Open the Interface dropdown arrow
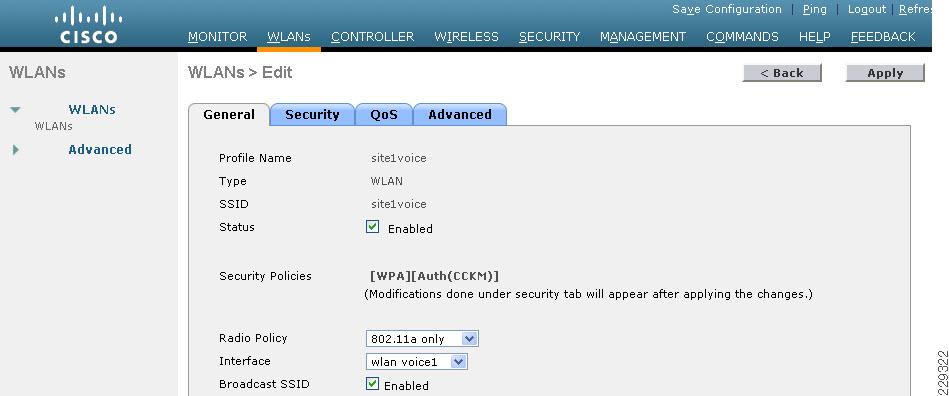The image size is (949, 396). [459, 362]
